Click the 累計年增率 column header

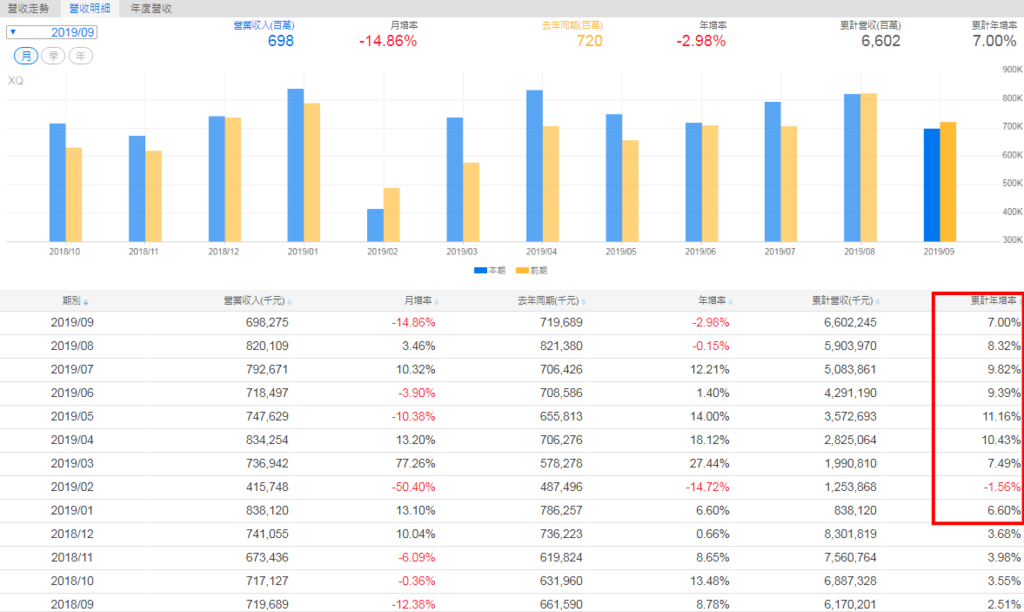click(x=993, y=301)
